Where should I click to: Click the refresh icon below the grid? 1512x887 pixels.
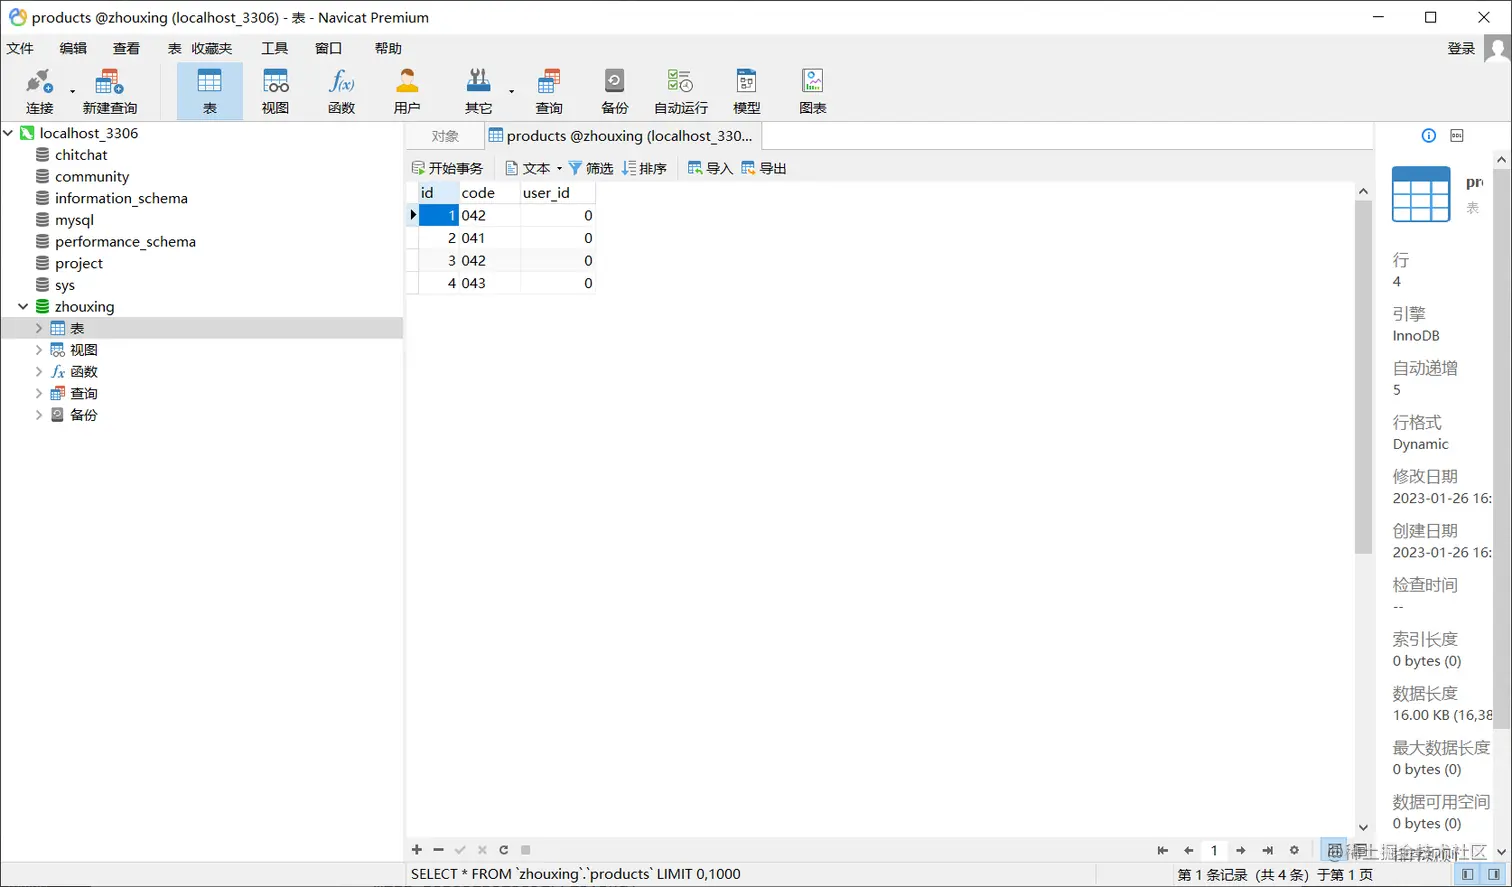point(504,850)
